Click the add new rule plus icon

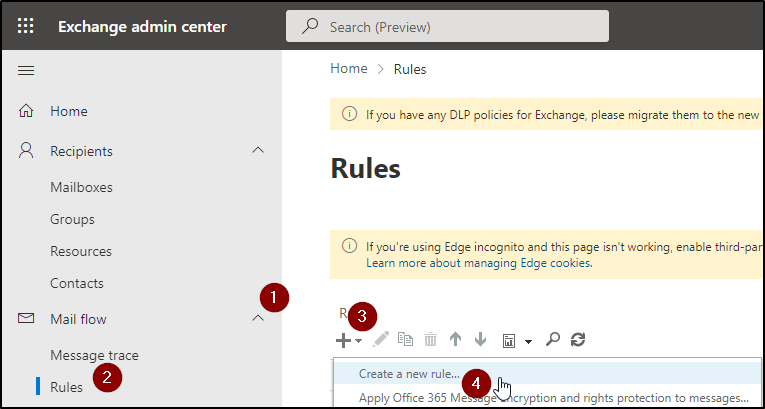pyautogui.click(x=344, y=340)
